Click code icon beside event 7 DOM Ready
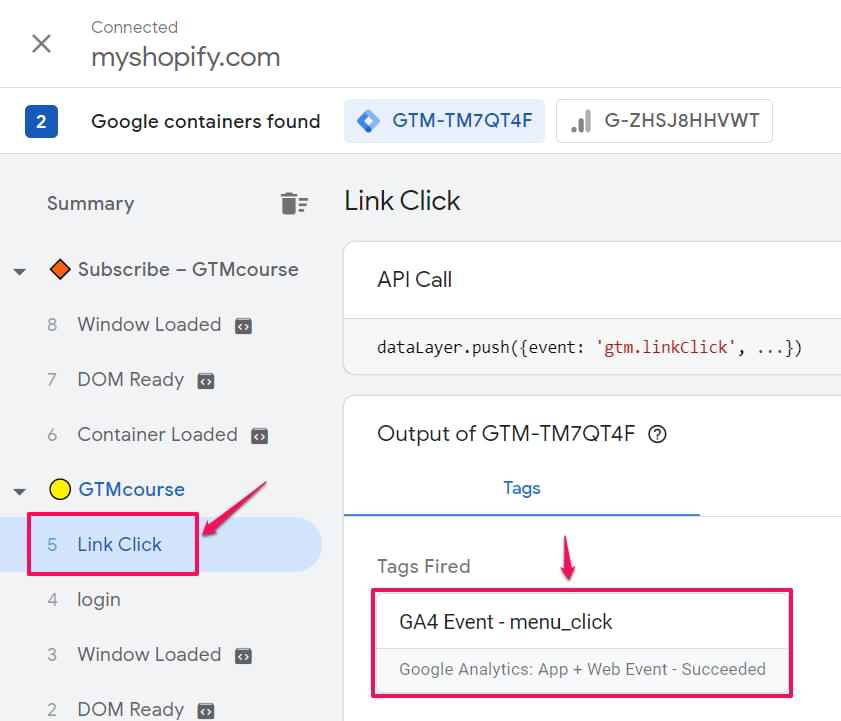This screenshot has width=841, height=721. click(206, 381)
